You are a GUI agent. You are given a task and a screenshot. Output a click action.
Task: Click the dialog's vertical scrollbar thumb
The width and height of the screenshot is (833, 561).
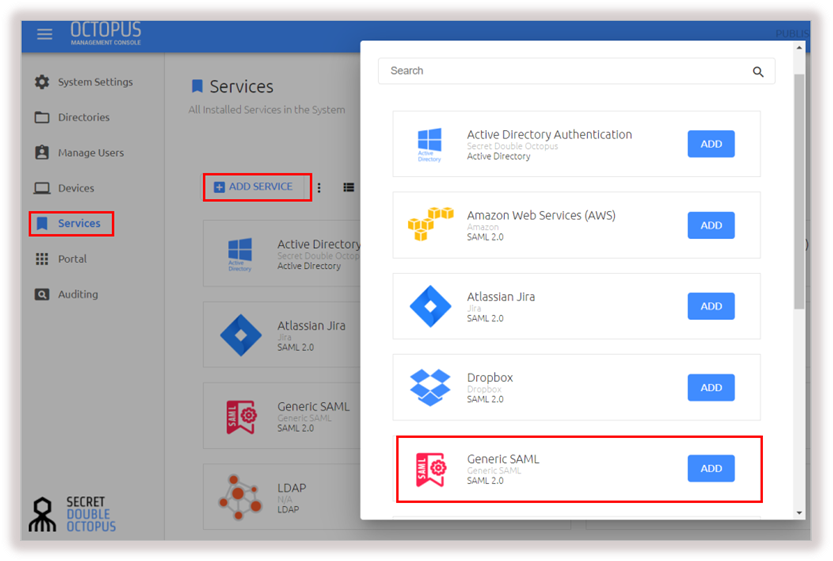pos(799,191)
